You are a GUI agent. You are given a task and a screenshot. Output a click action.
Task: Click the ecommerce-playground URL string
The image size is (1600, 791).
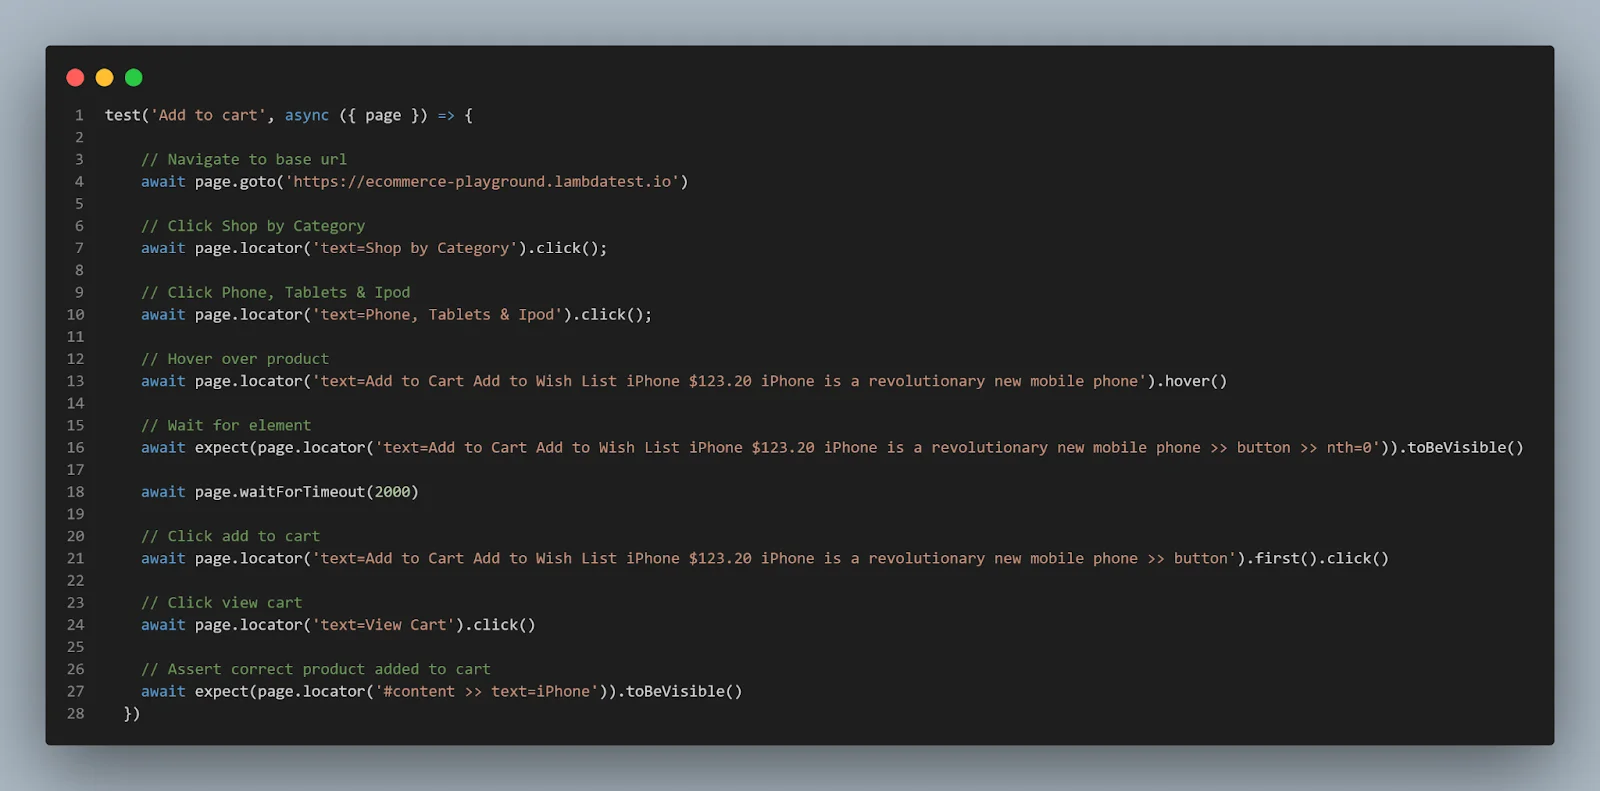[482, 181]
